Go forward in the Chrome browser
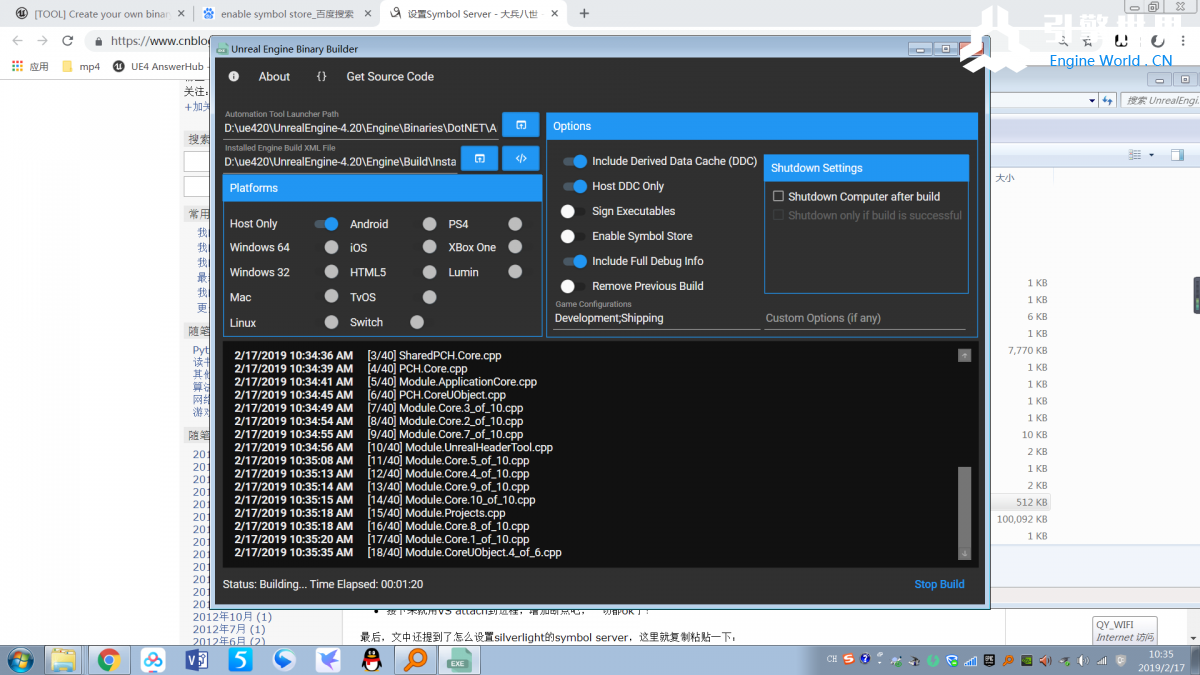 click(42, 41)
